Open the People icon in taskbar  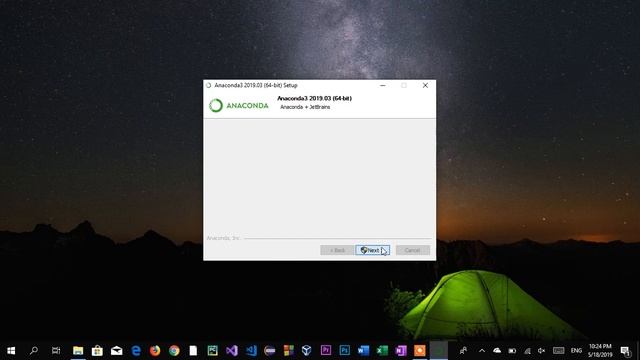tap(463, 350)
